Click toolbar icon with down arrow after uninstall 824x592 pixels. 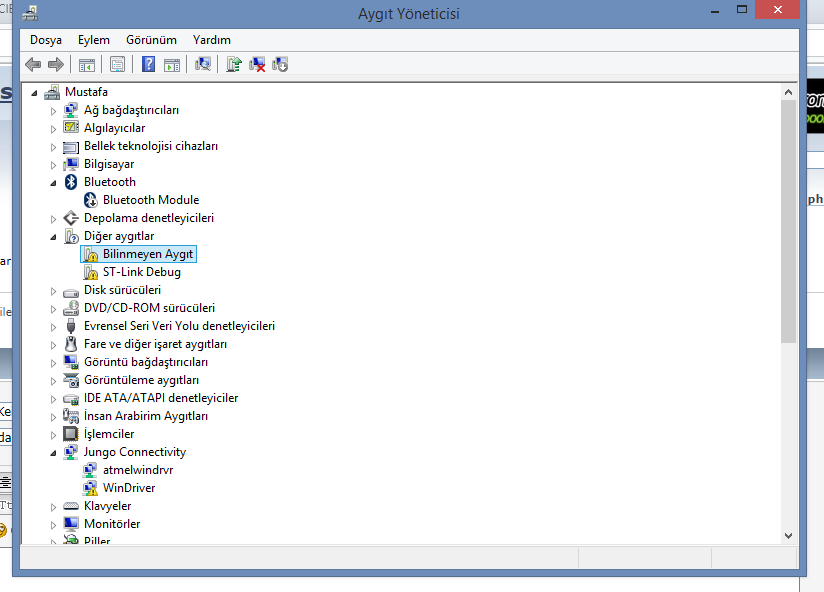point(280,65)
